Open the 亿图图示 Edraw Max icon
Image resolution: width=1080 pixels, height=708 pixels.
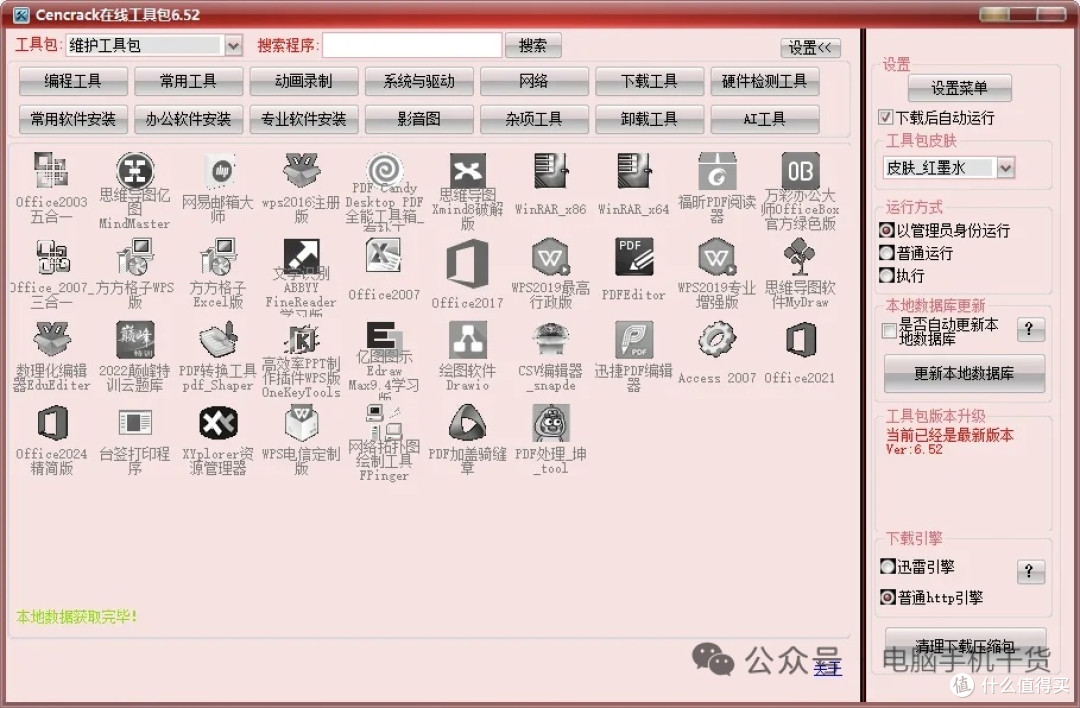click(384, 336)
